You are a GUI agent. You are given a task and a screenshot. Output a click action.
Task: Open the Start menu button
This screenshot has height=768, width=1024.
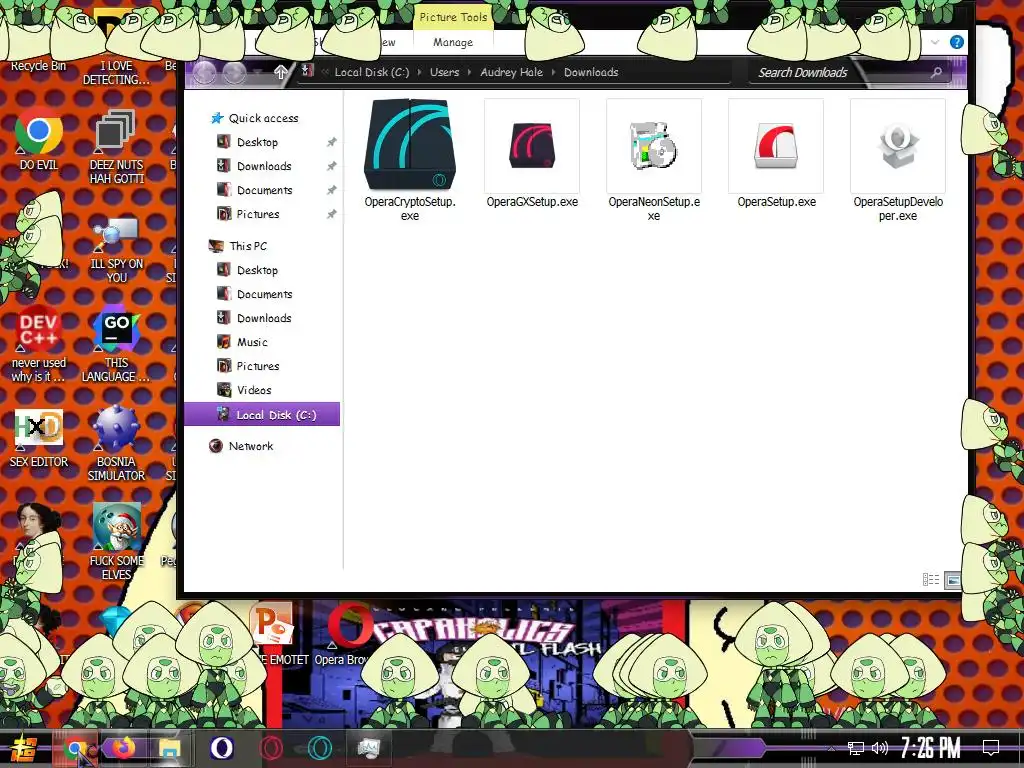click(26, 748)
